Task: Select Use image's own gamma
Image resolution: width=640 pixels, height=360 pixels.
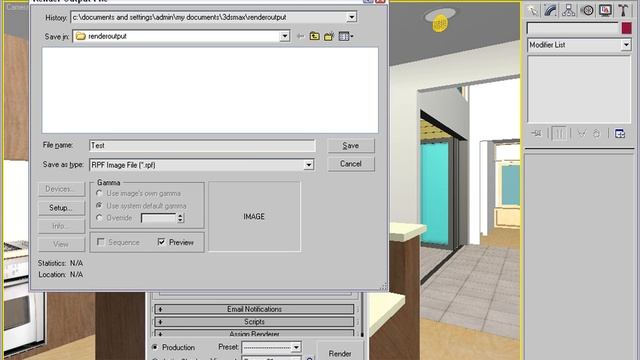Action: (99, 193)
